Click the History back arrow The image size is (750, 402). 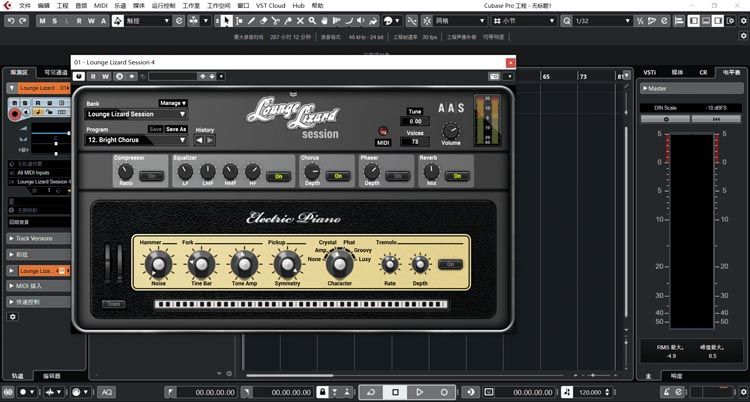199,140
